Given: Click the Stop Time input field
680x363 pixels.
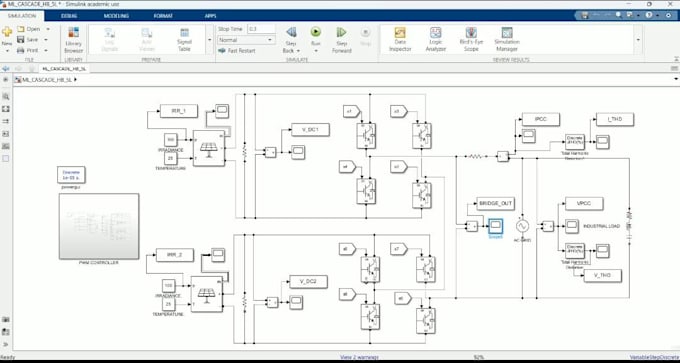Looking at the screenshot, I should pos(261,29).
